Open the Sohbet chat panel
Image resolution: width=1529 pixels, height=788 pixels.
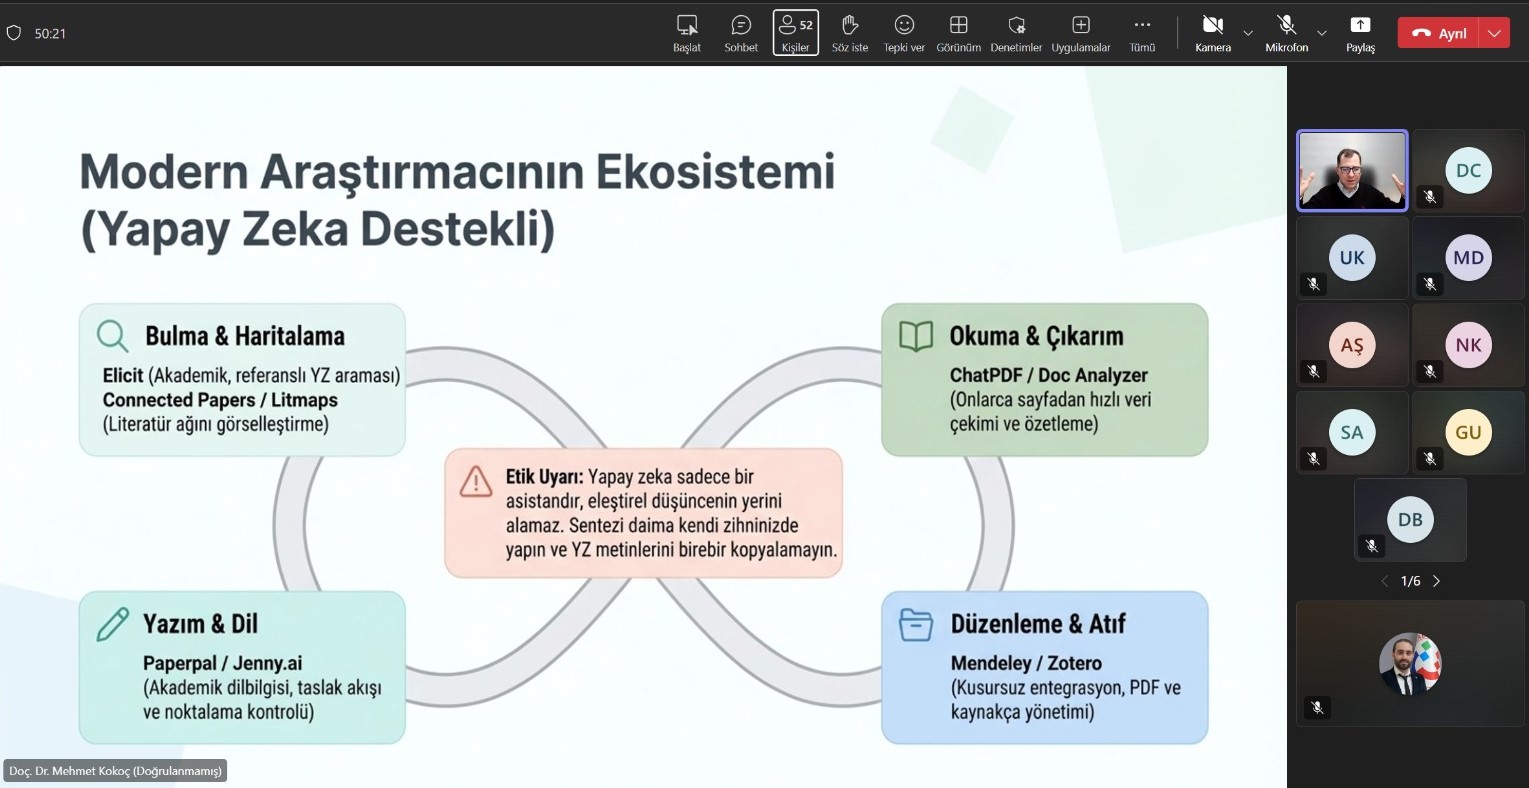coord(741,32)
